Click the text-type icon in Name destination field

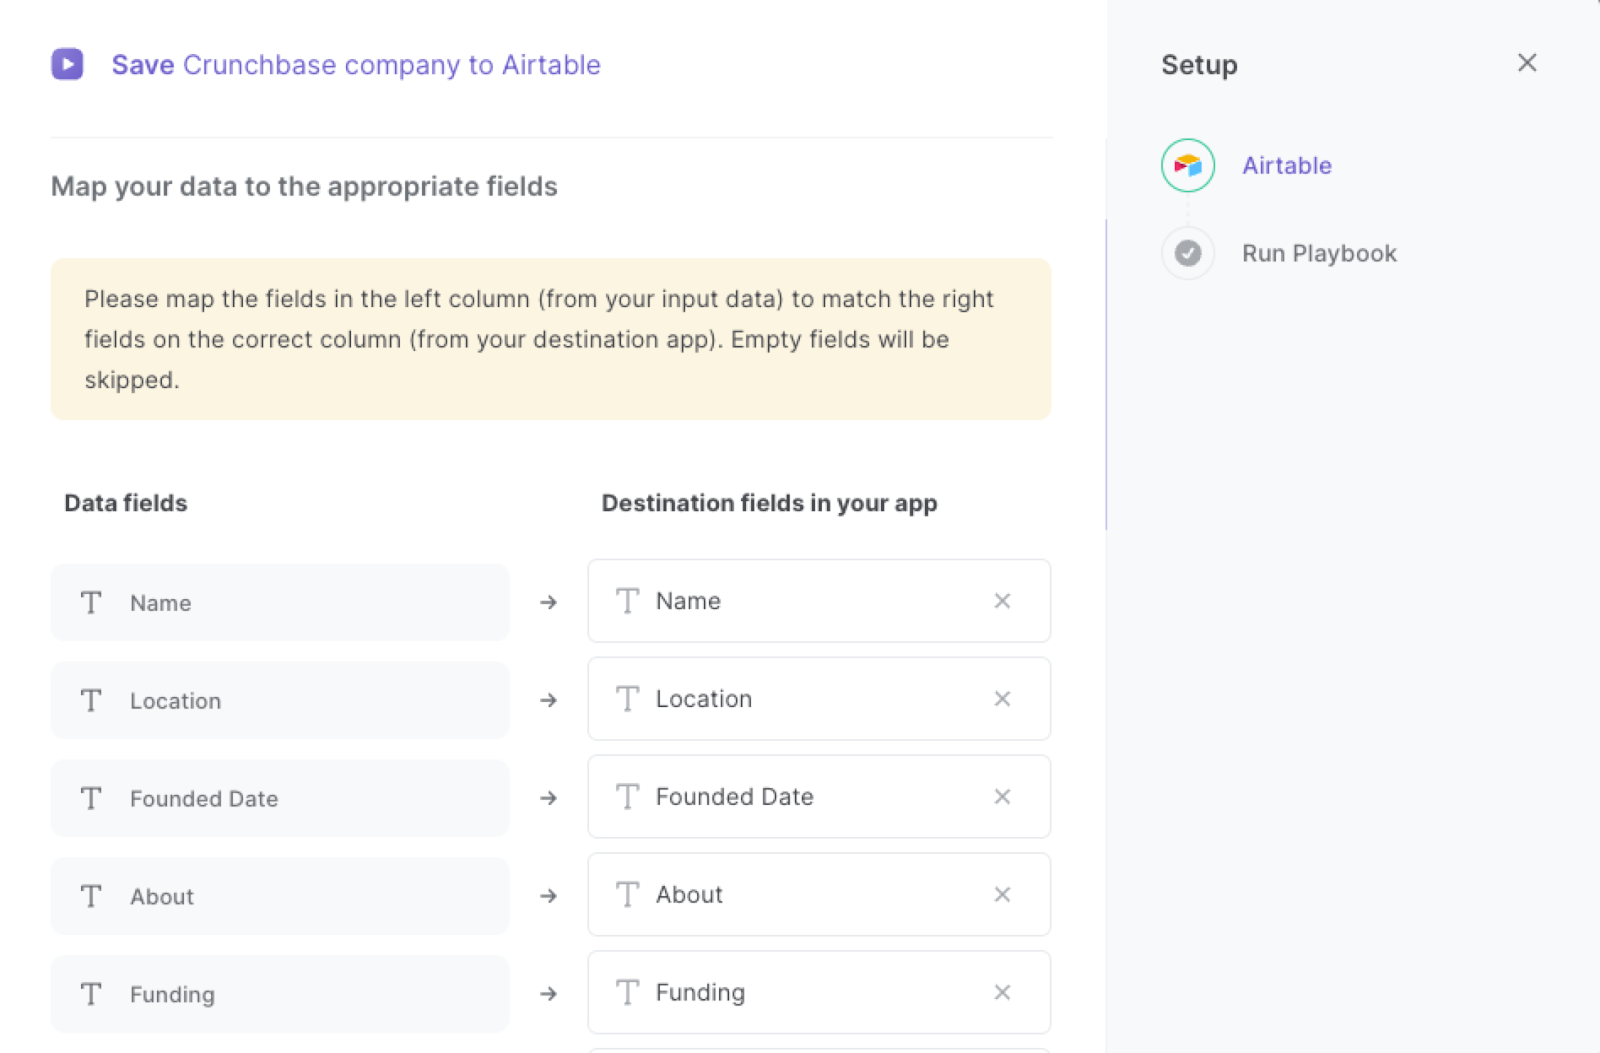point(627,600)
